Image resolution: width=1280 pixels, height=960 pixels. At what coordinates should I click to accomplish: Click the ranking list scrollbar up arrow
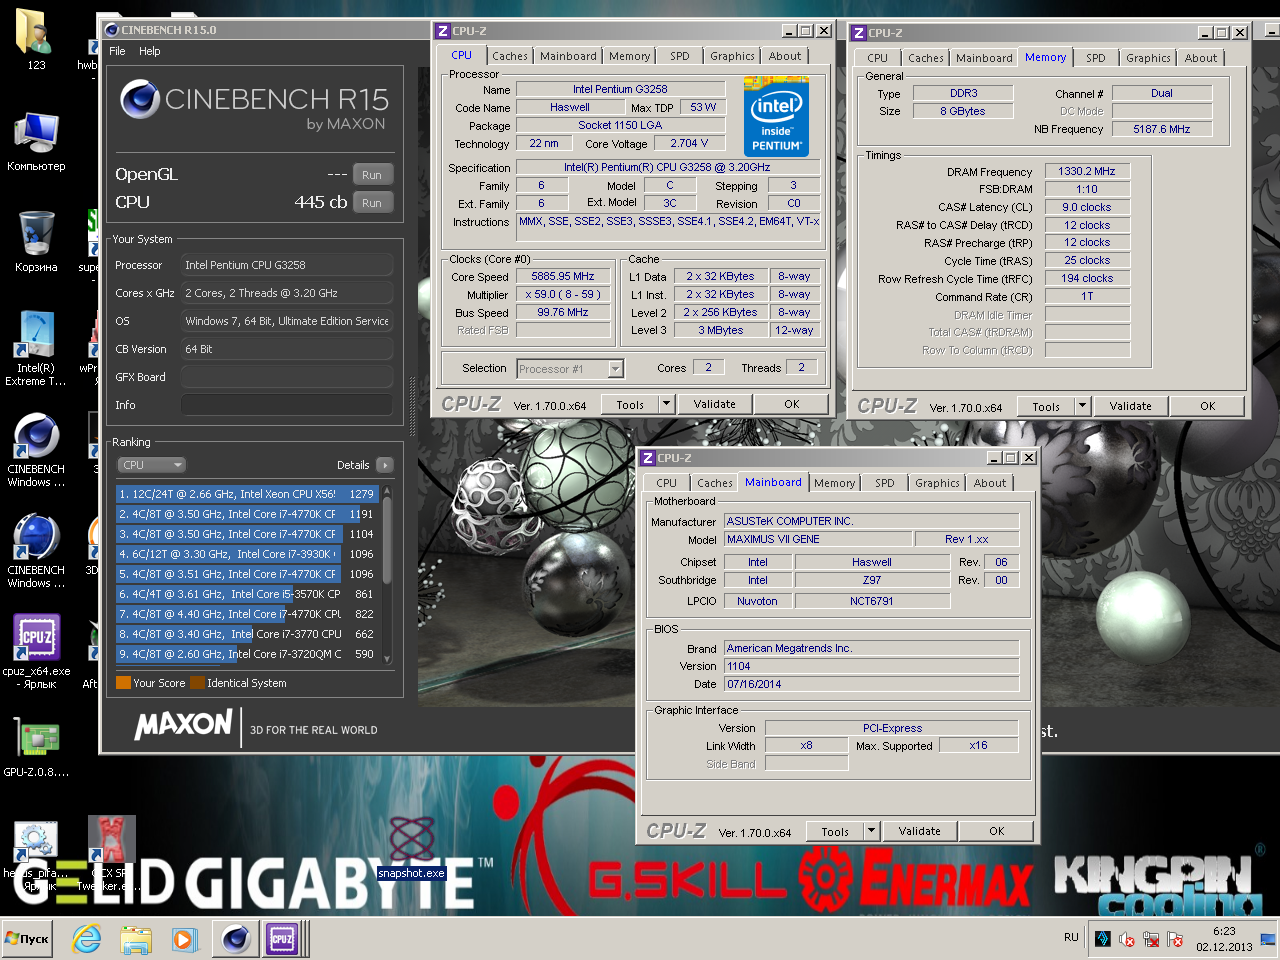(x=387, y=492)
